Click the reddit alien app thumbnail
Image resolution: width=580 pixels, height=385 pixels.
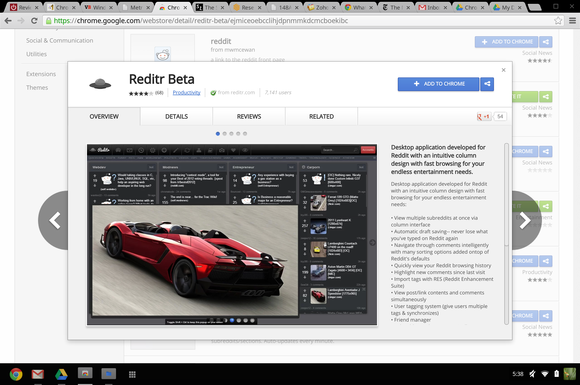pos(163,54)
